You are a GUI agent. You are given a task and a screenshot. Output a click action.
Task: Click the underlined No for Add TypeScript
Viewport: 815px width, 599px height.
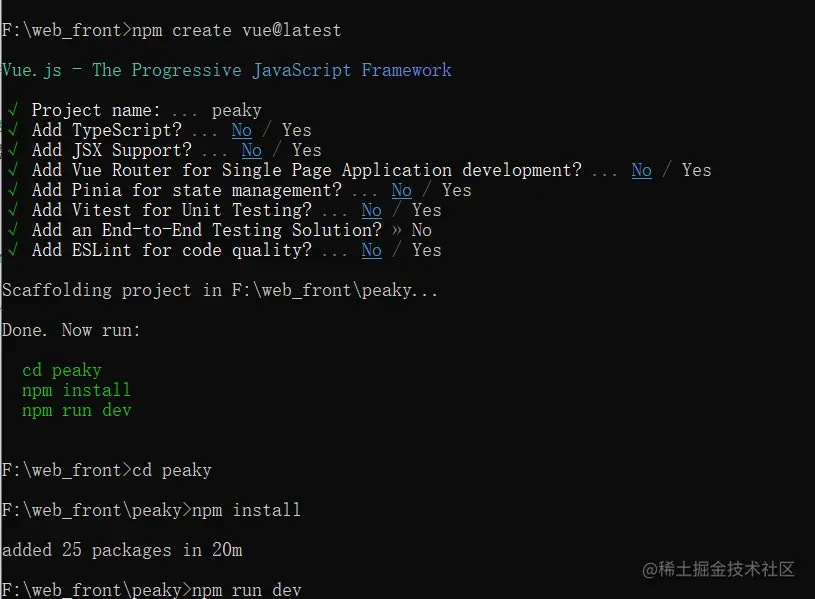(x=241, y=130)
